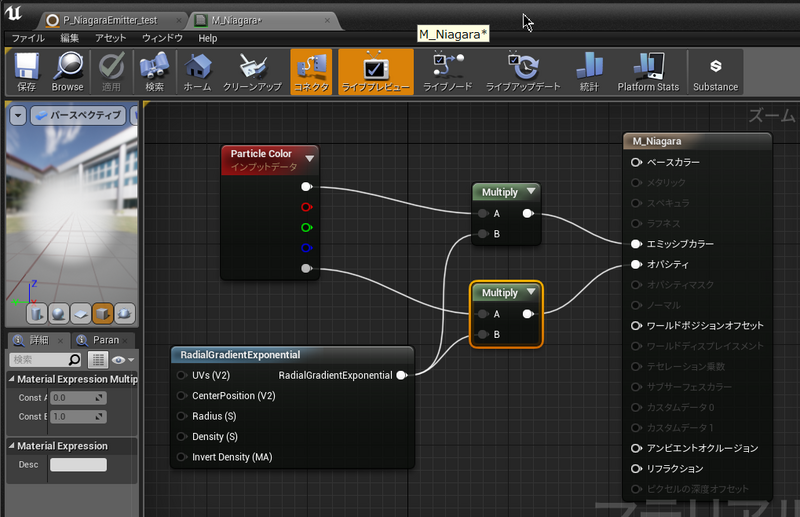
Task: Save the material with 保存 icon
Action: 27,72
